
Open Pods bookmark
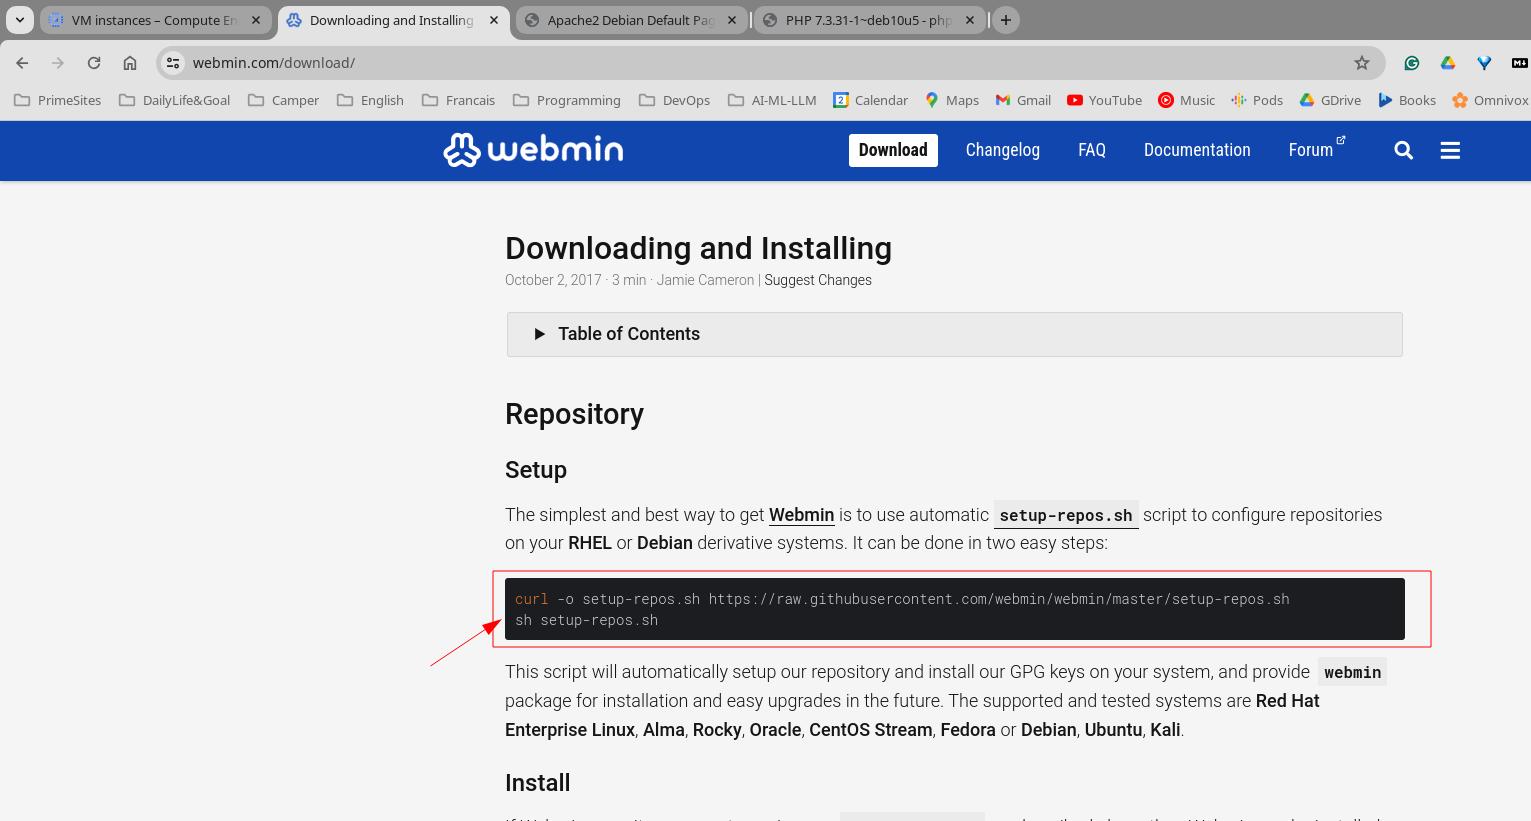coord(1257,100)
